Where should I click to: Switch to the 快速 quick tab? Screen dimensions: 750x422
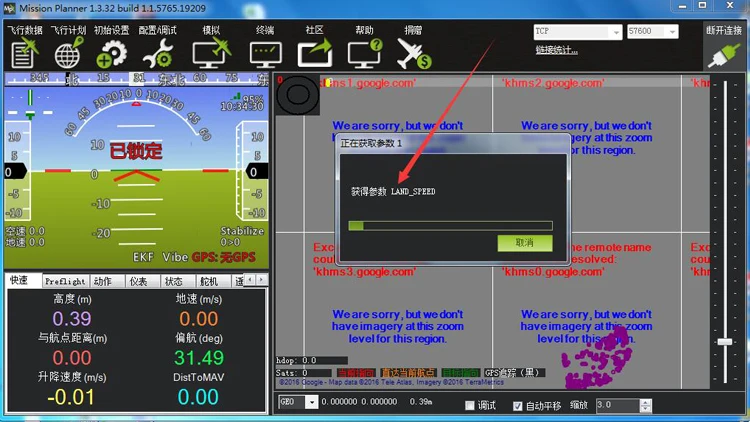23,280
